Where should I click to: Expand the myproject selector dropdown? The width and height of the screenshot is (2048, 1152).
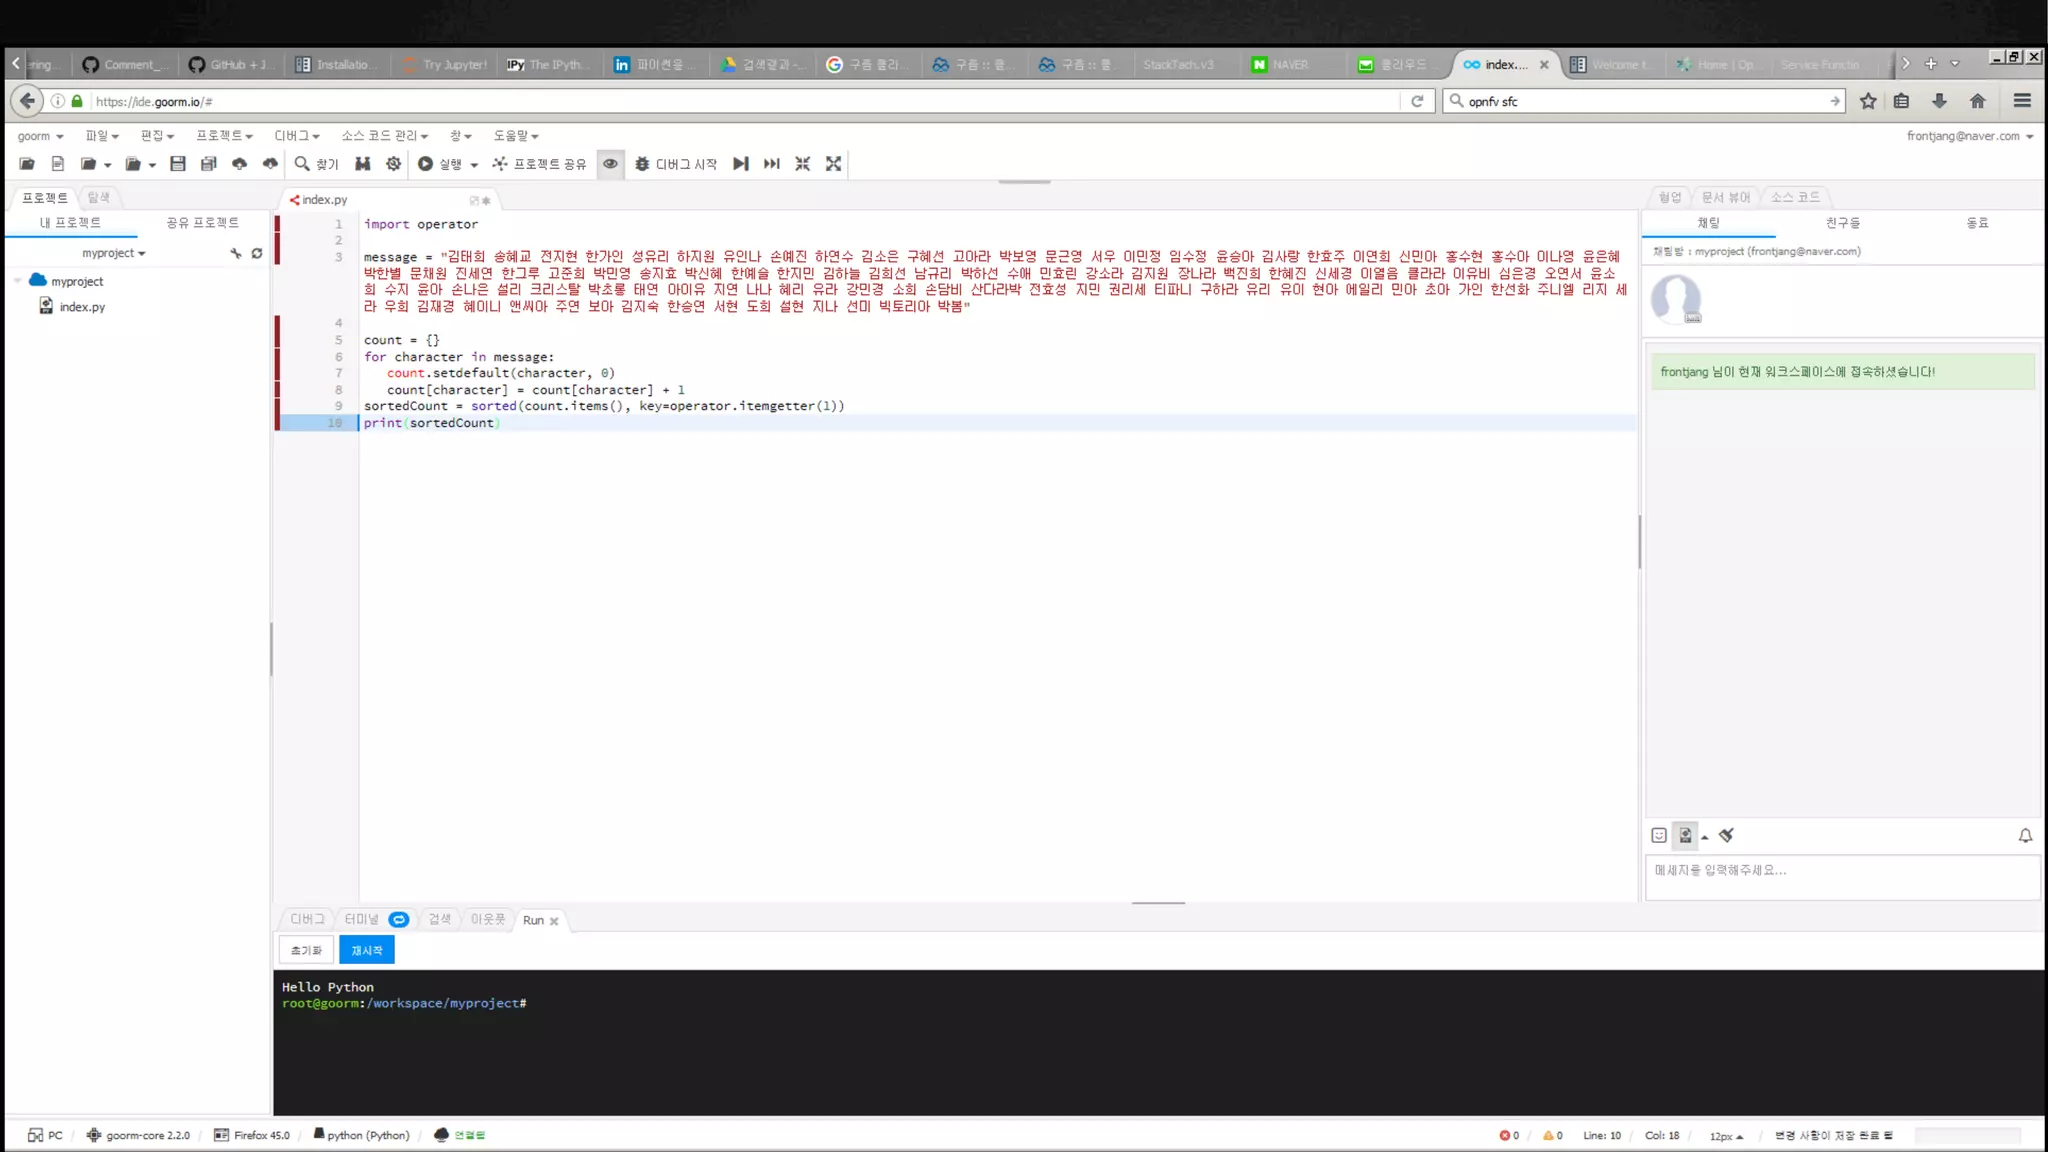tap(114, 254)
